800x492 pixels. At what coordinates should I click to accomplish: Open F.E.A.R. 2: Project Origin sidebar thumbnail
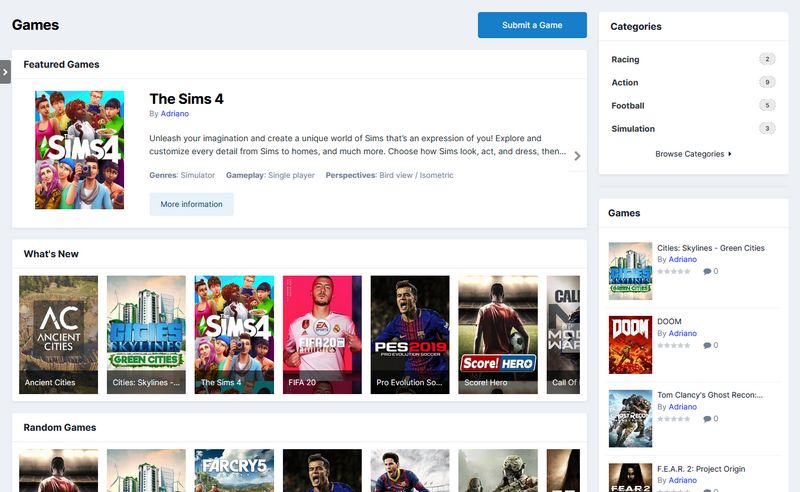click(x=630, y=478)
